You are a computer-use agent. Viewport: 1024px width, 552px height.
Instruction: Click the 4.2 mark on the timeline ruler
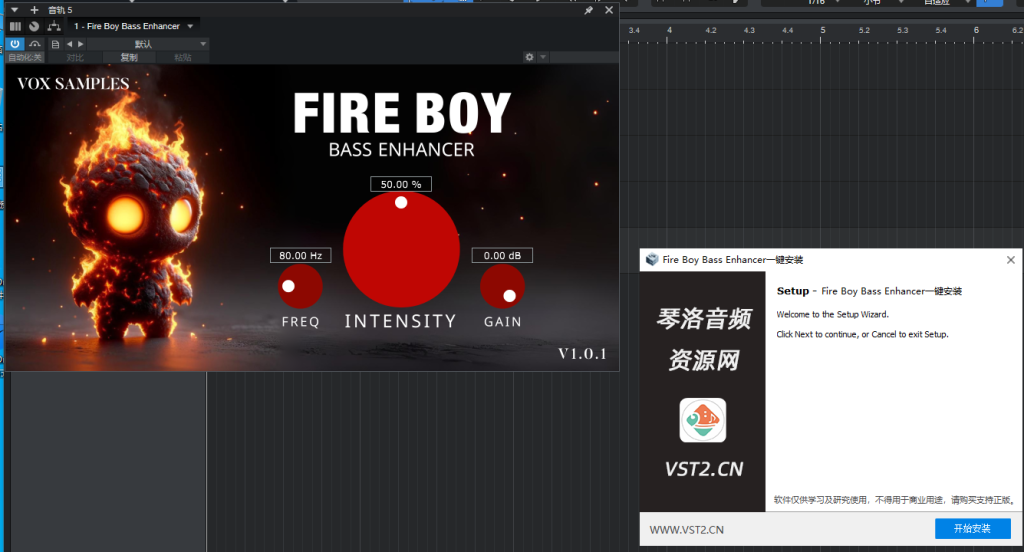(x=711, y=30)
